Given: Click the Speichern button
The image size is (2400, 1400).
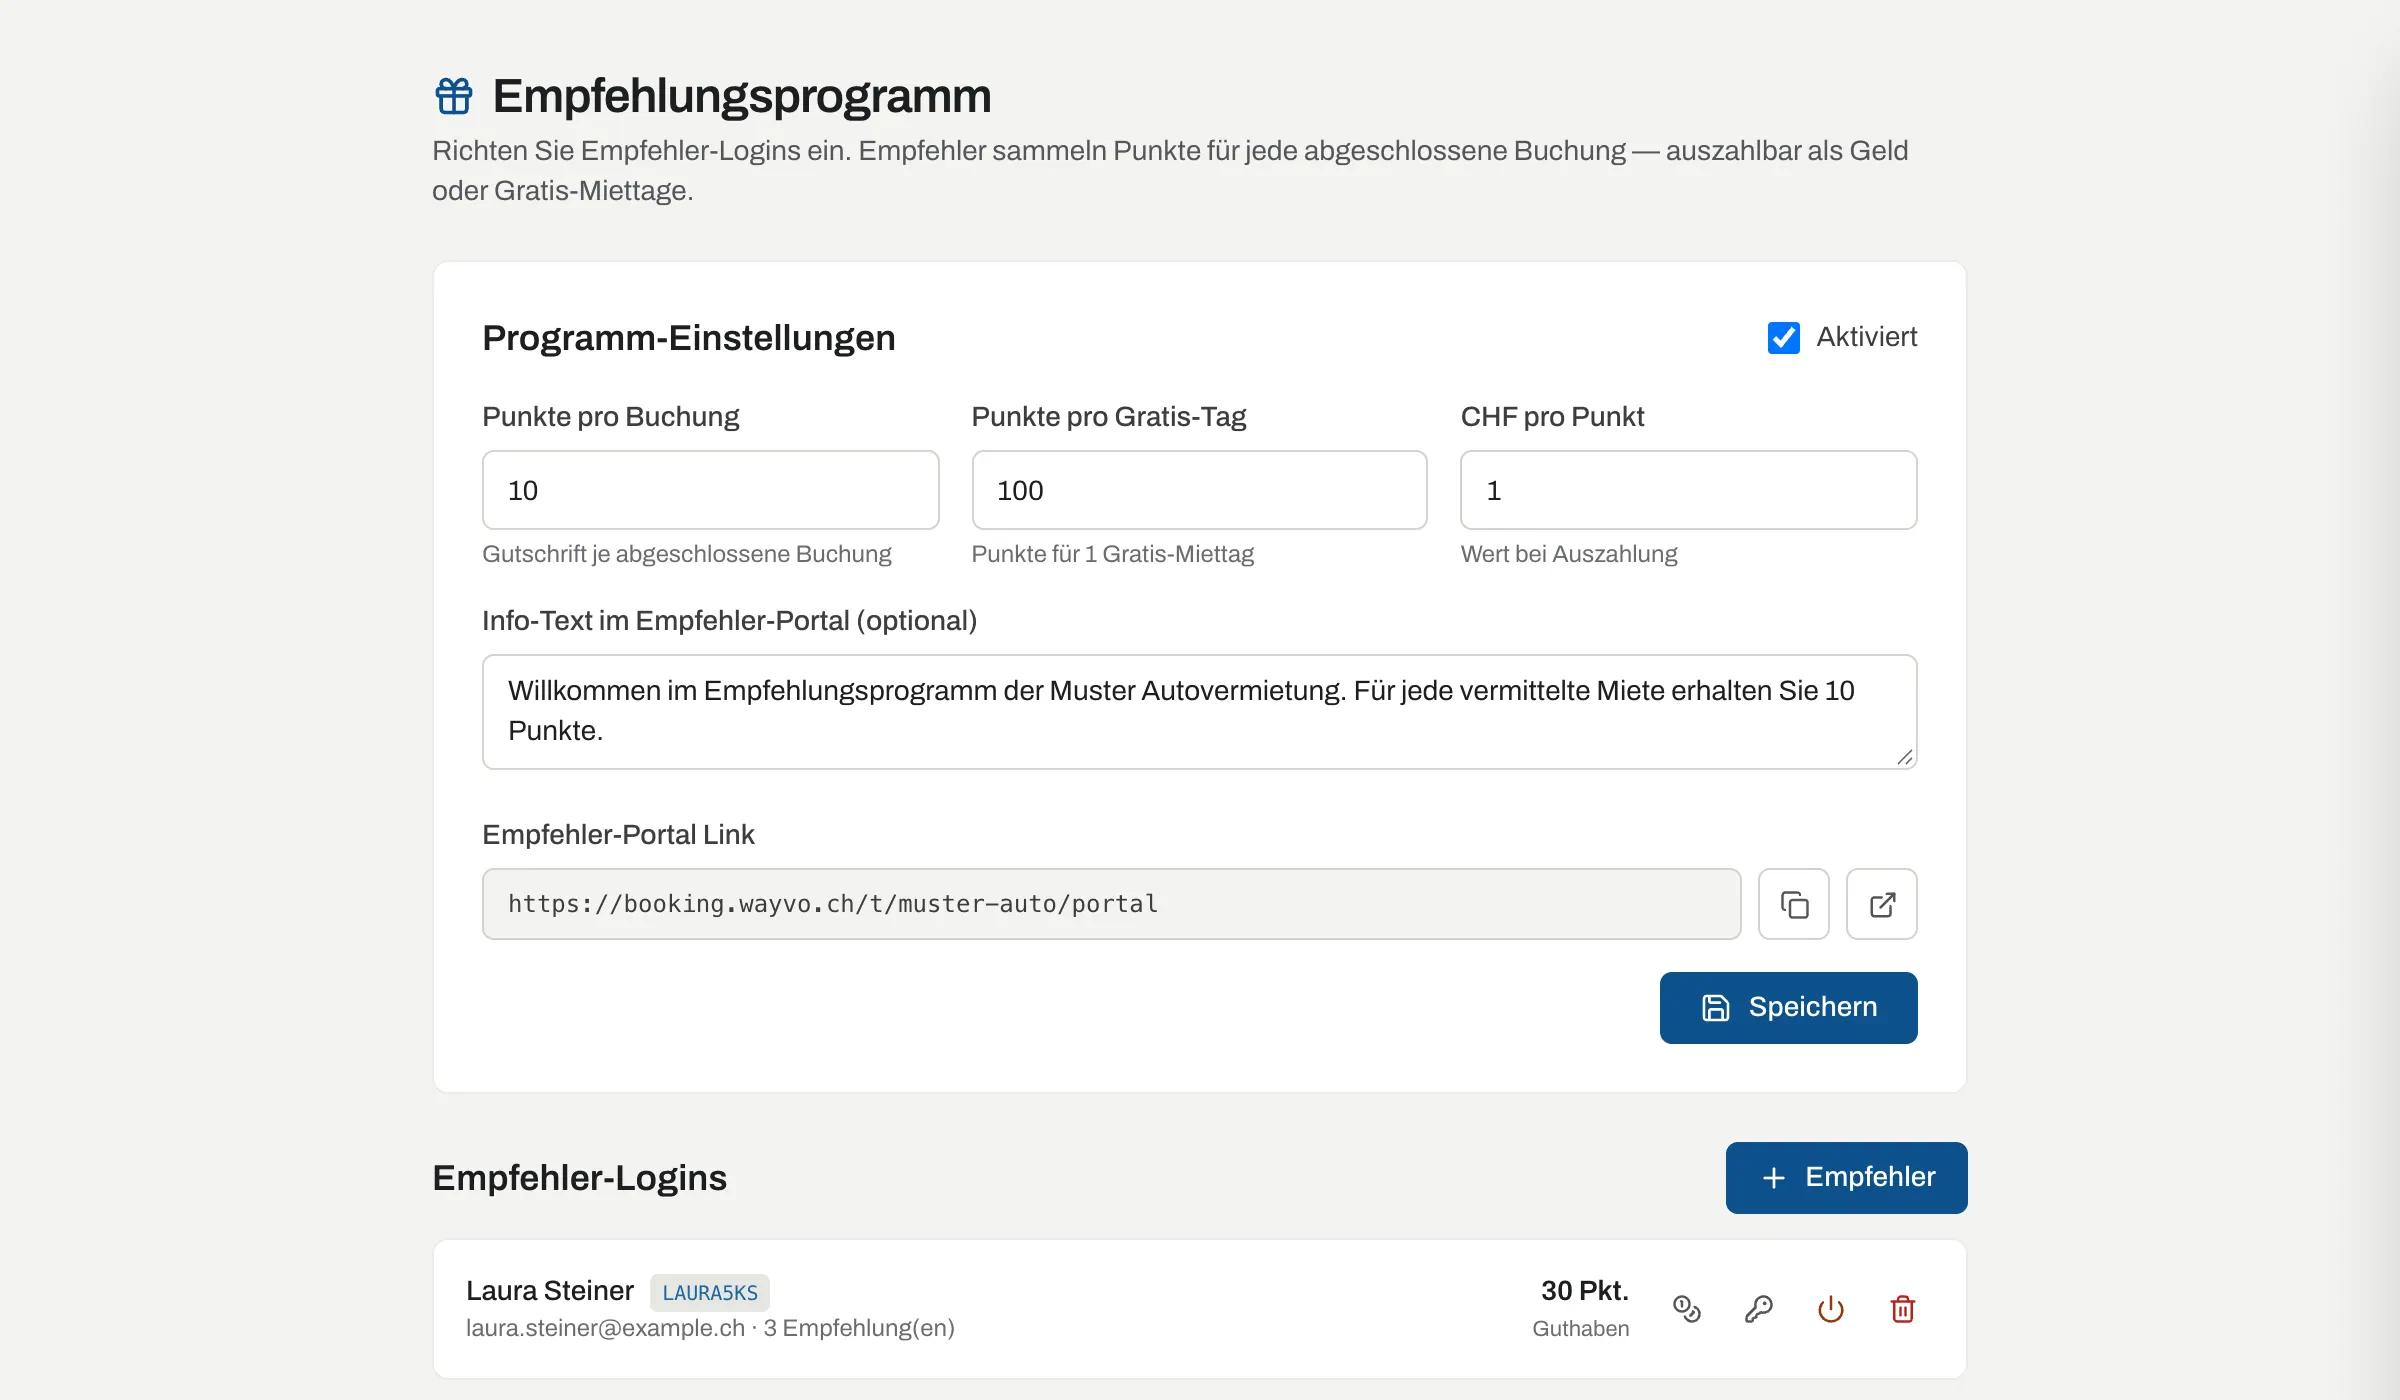Looking at the screenshot, I should (1788, 1008).
